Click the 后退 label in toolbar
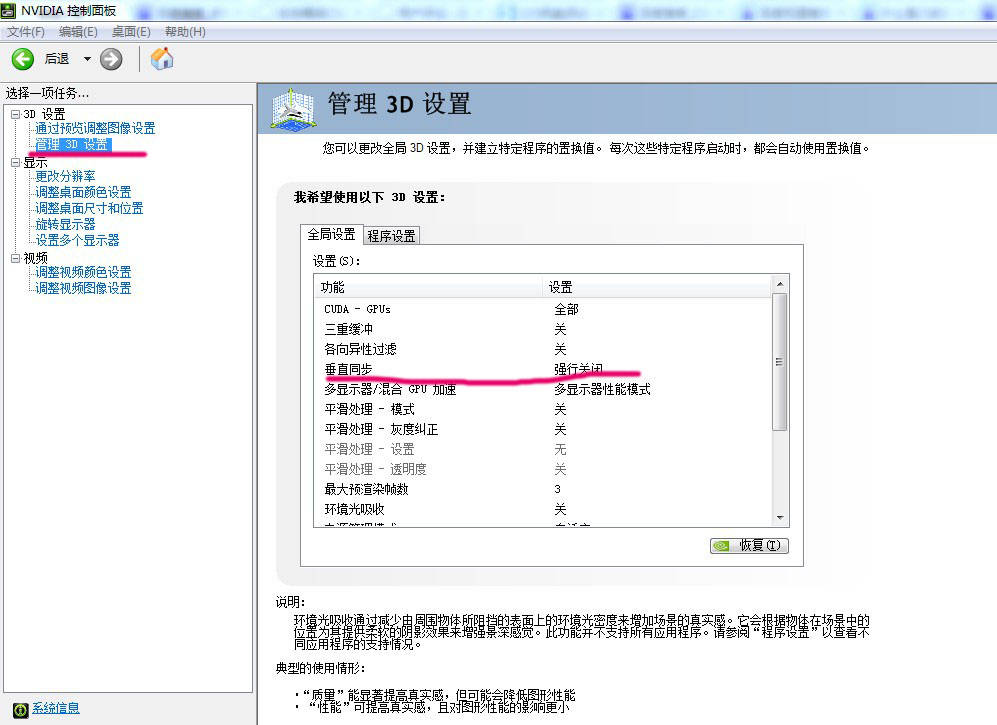Screen dimensions: 997x725 click(x=57, y=59)
